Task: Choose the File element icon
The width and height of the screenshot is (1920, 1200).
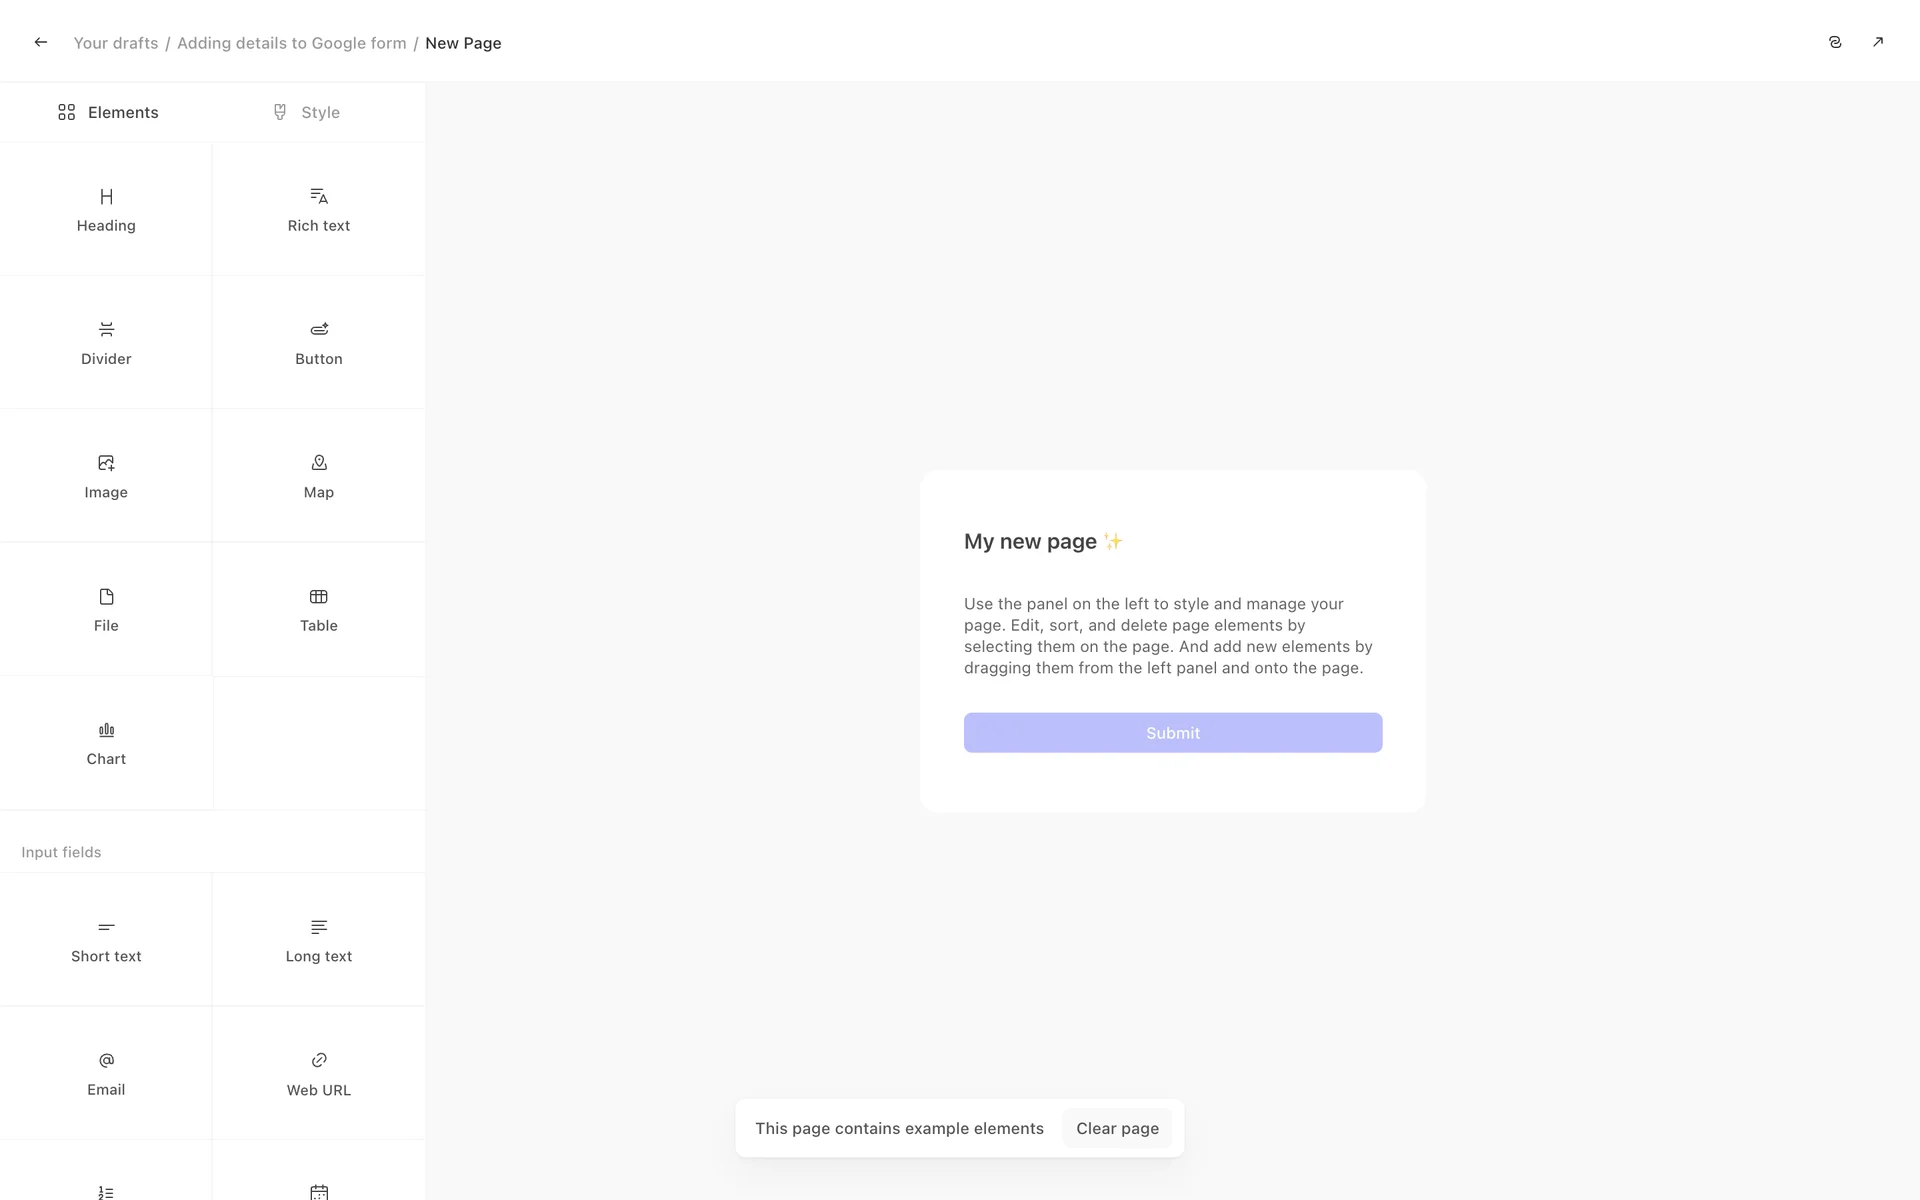Action: (x=106, y=597)
